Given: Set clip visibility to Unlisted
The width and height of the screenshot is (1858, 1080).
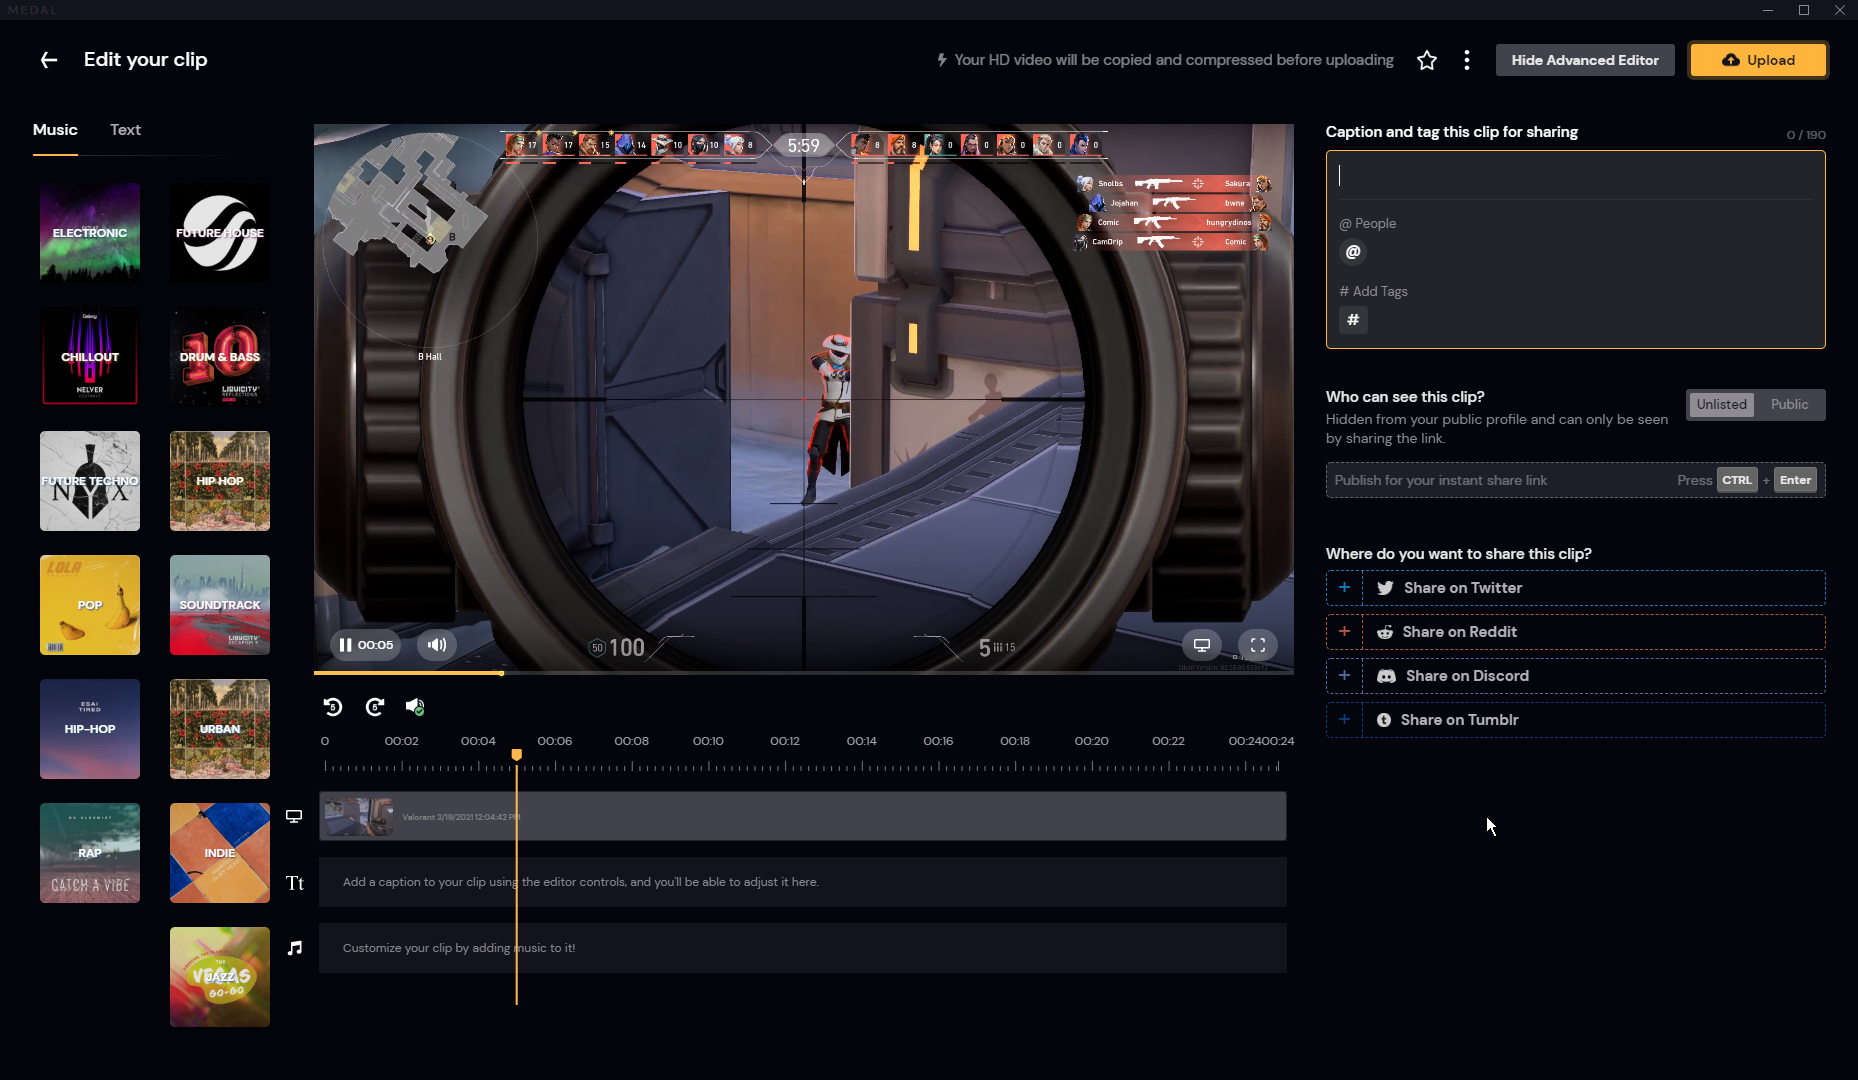Looking at the screenshot, I should [x=1721, y=405].
